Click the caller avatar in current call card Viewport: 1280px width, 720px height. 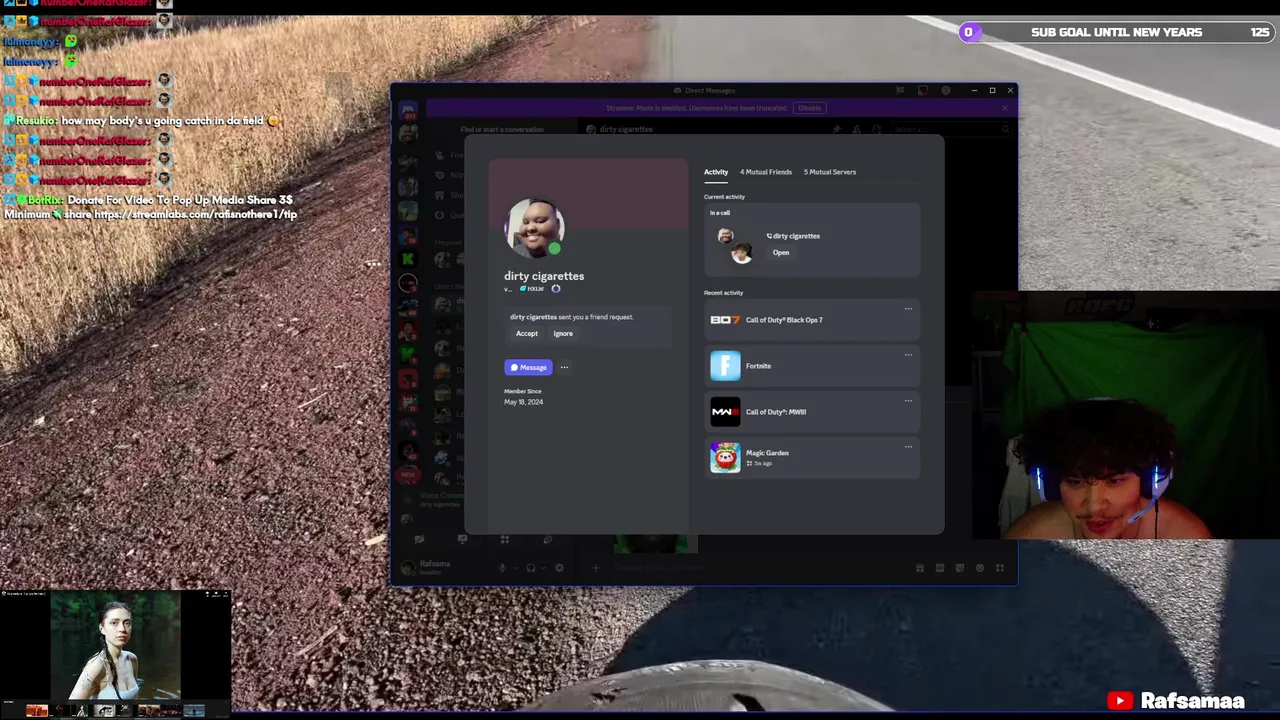(725, 236)
